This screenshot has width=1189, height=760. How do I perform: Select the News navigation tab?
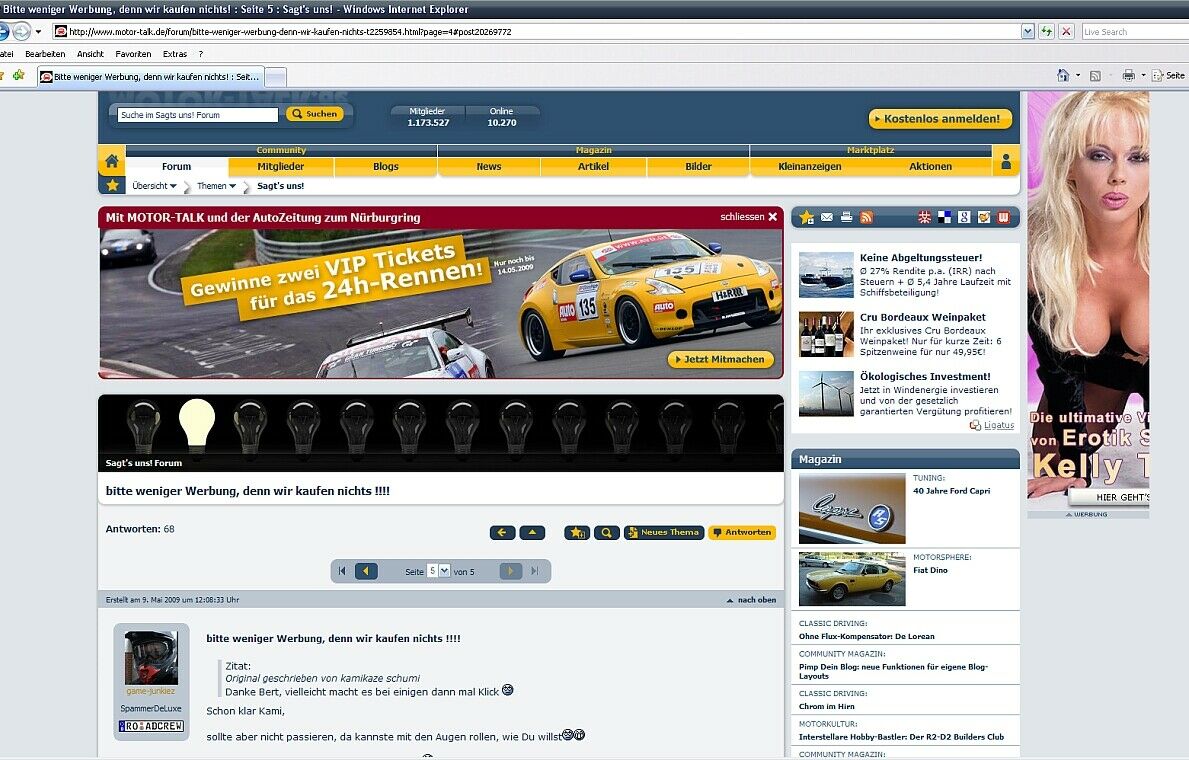pos(489,166)
